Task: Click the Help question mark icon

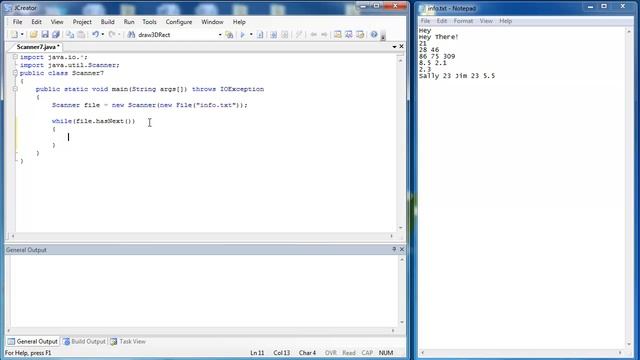Action: coord(374,35)
